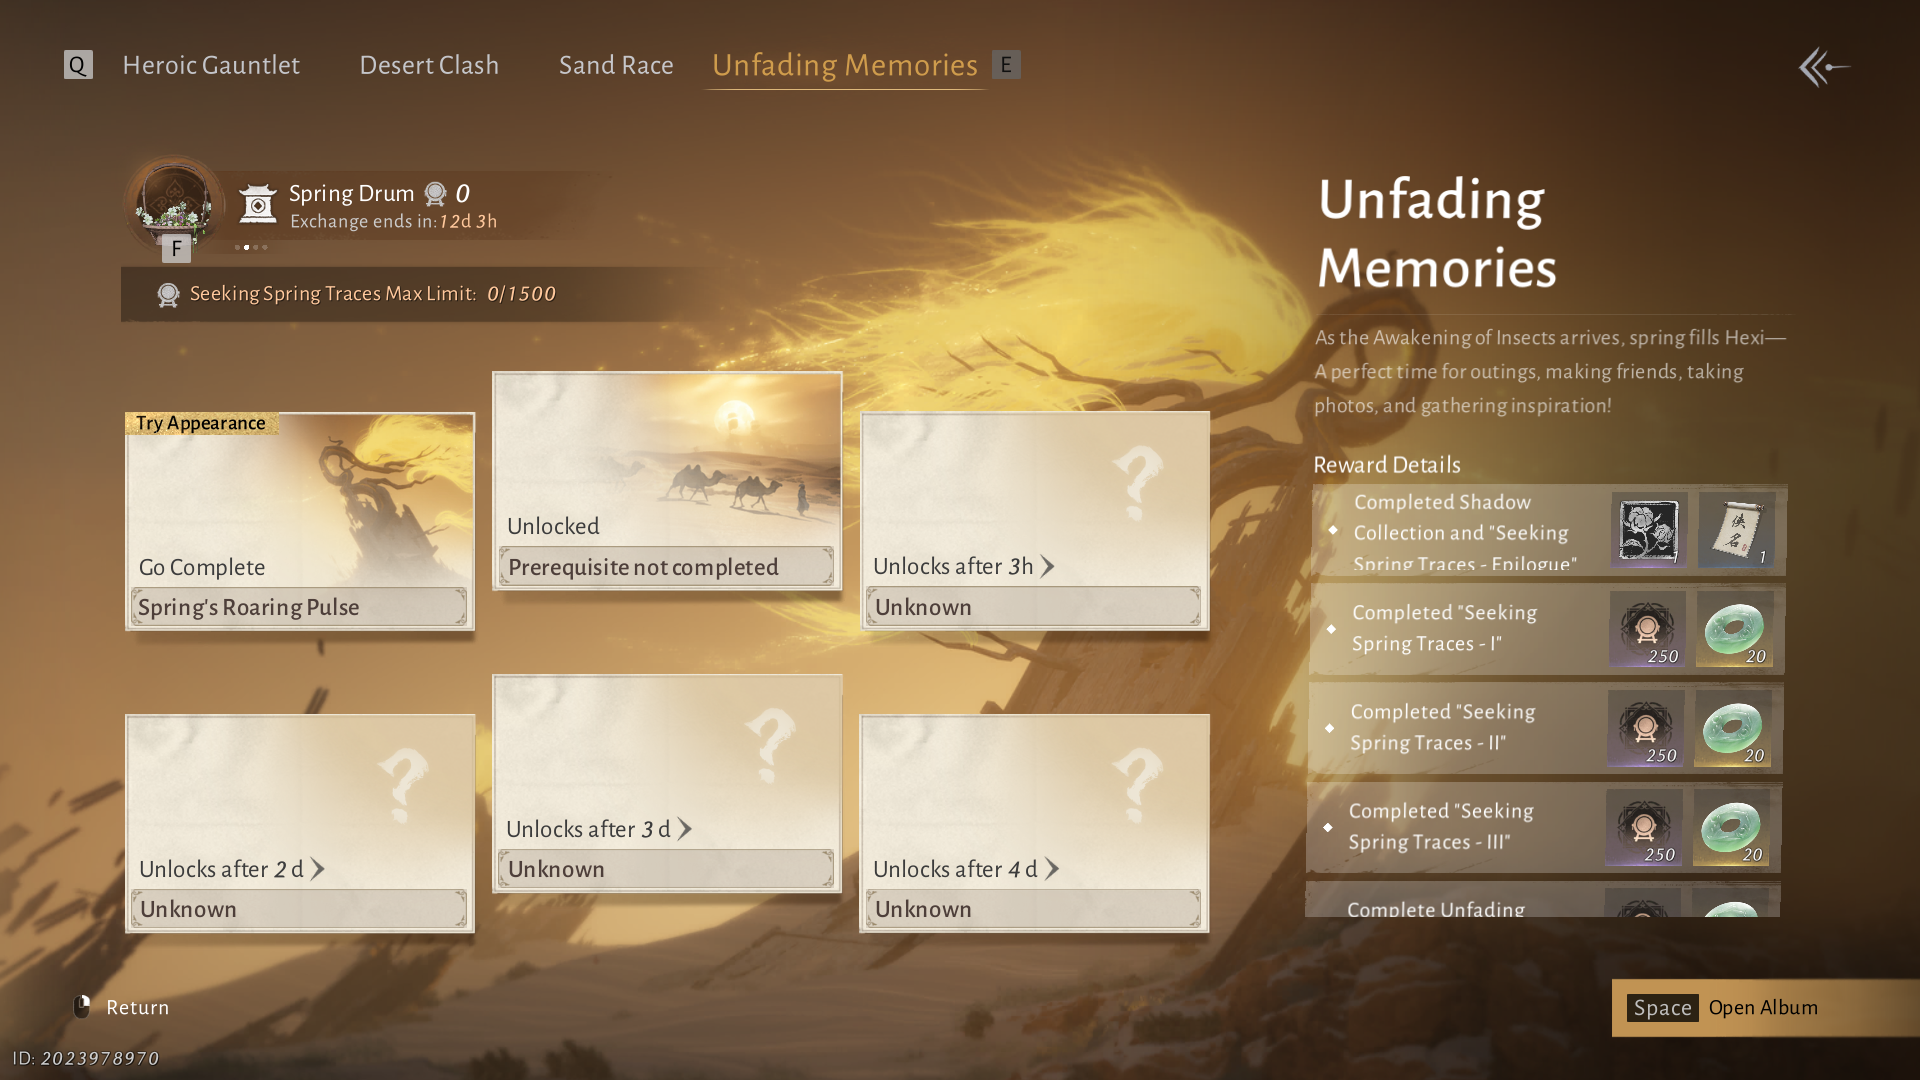This screenshot has width=1920, height=1080.
Task: Switch to the Heroic Gauntlet tab
Action: pos(211,65)
